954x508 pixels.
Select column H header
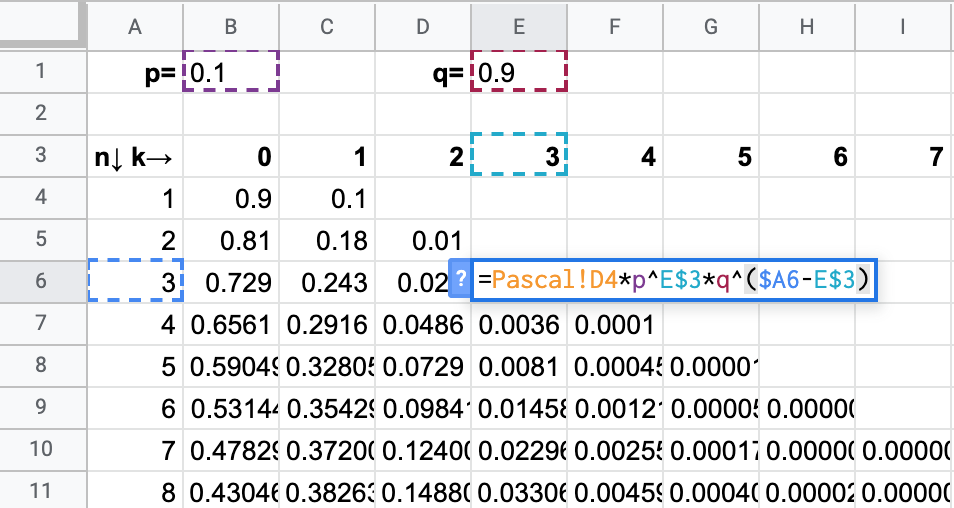tap(807, 28)
